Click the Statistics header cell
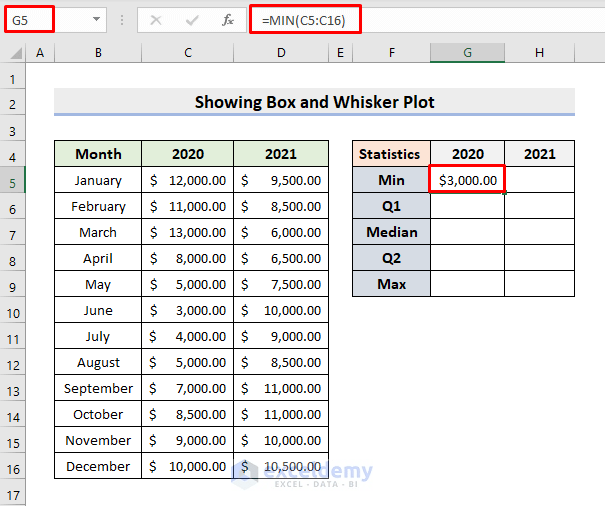Image resolution: width=605 pixels, height=506 pixels. pyautogui.click(x=391, y=154)
